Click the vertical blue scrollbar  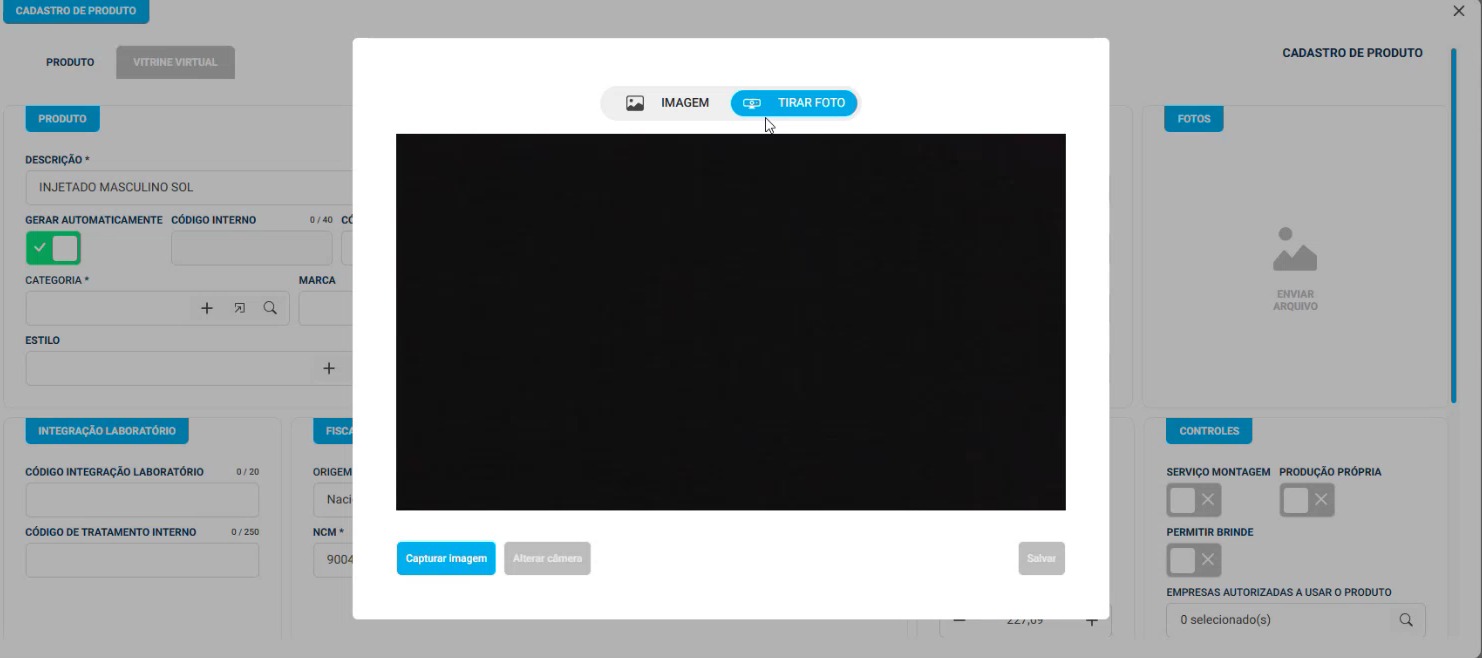tap(1453, 225)
